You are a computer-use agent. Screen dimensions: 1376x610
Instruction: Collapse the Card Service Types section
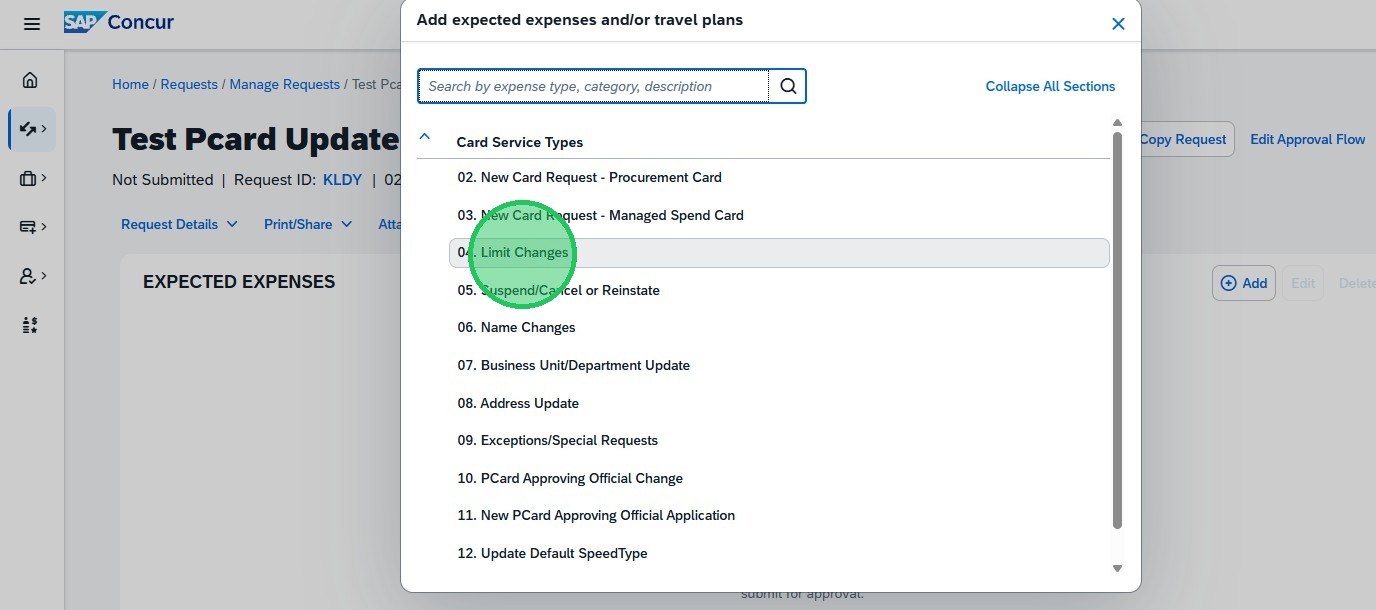click(425, 137)
